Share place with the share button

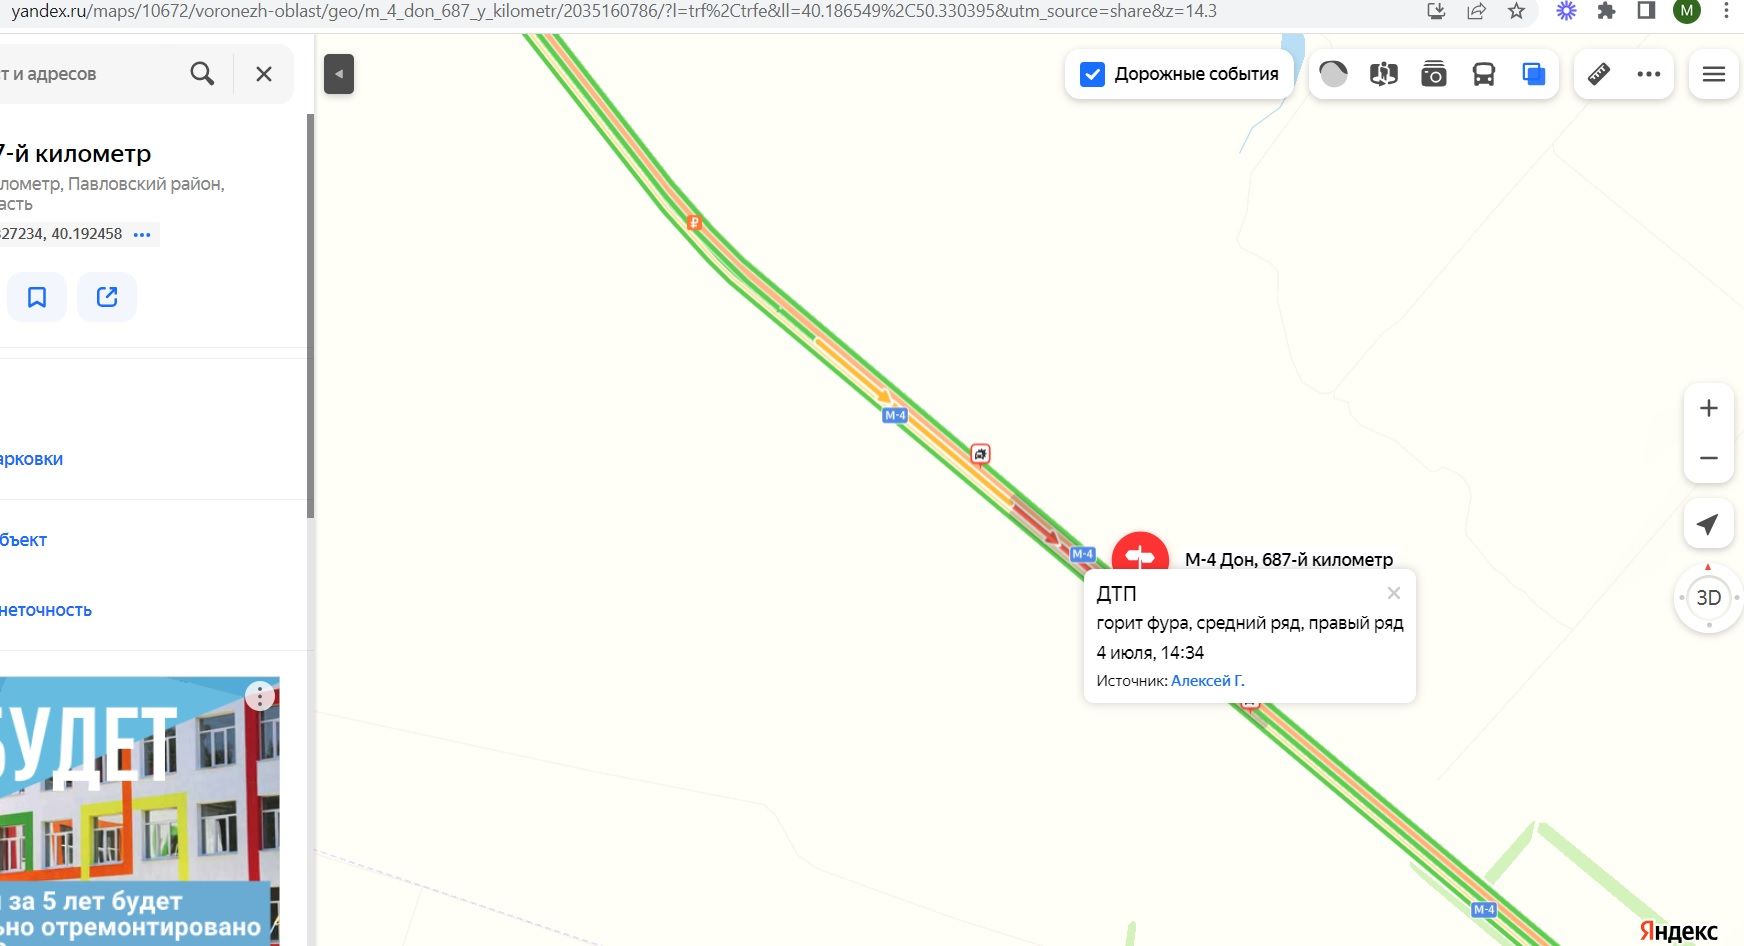point(107,297)
